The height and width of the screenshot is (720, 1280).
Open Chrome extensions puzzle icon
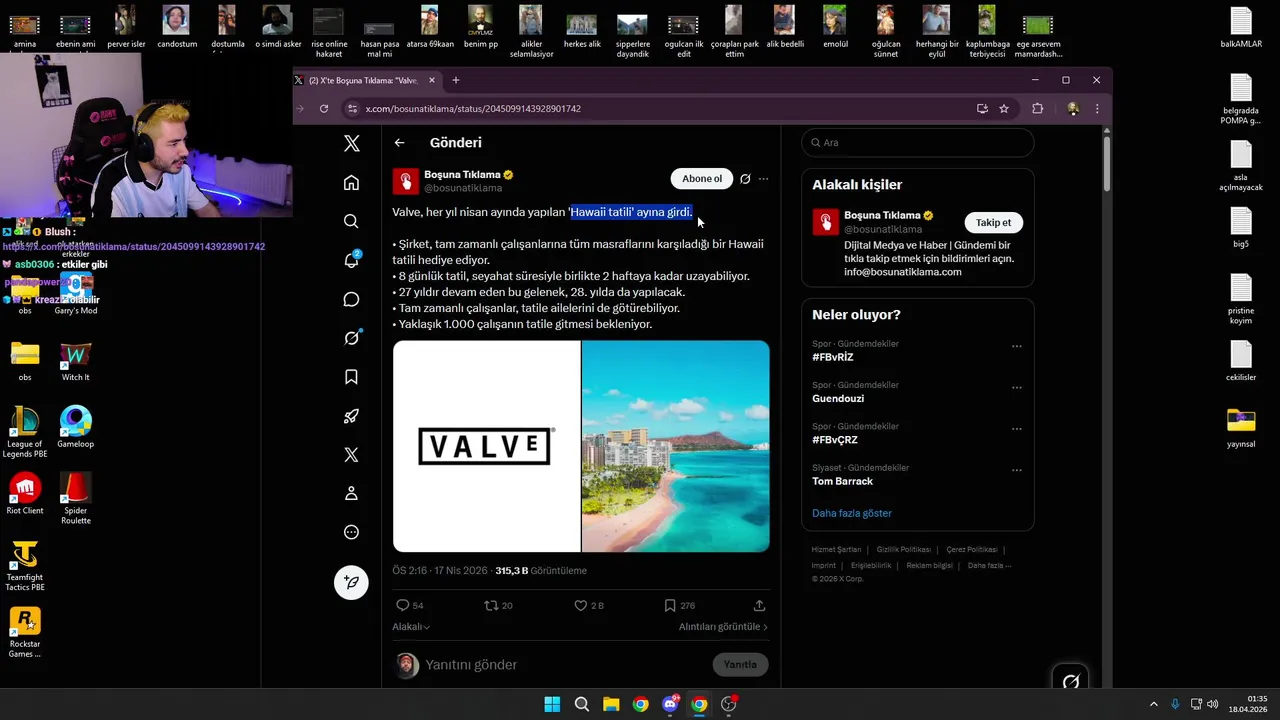pyautogui.click(x=1037, y=108)
